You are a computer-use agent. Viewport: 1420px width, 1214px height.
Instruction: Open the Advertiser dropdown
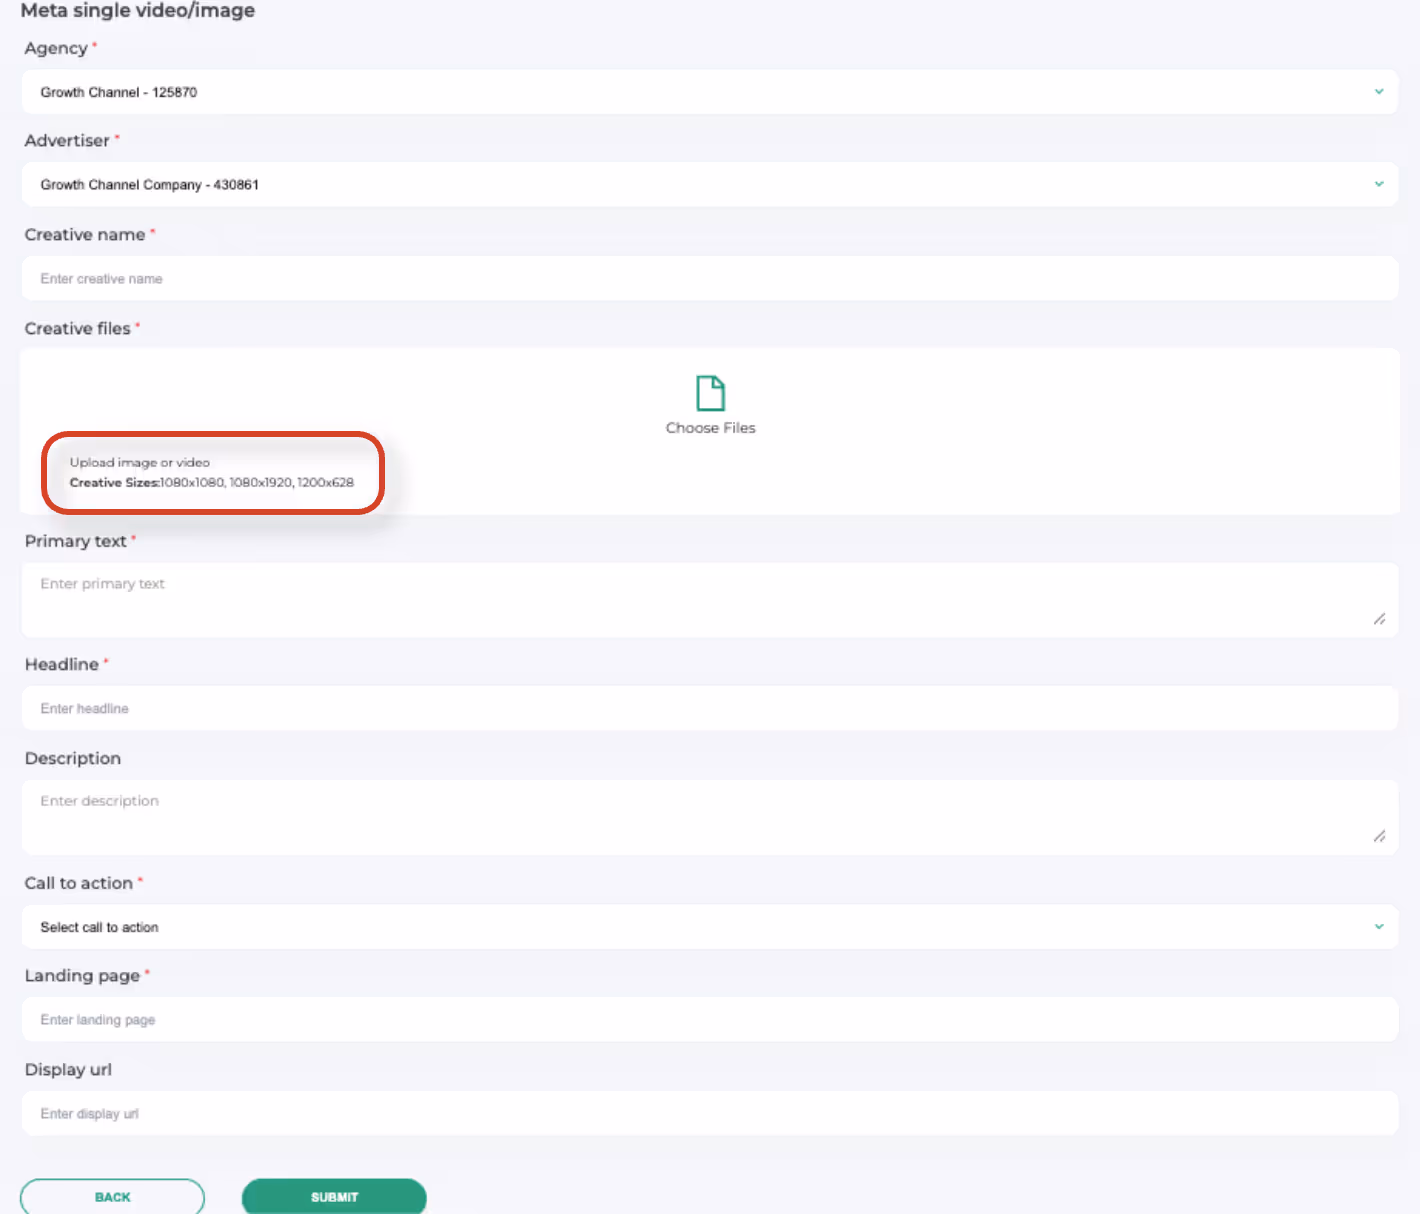coord(710,184)
